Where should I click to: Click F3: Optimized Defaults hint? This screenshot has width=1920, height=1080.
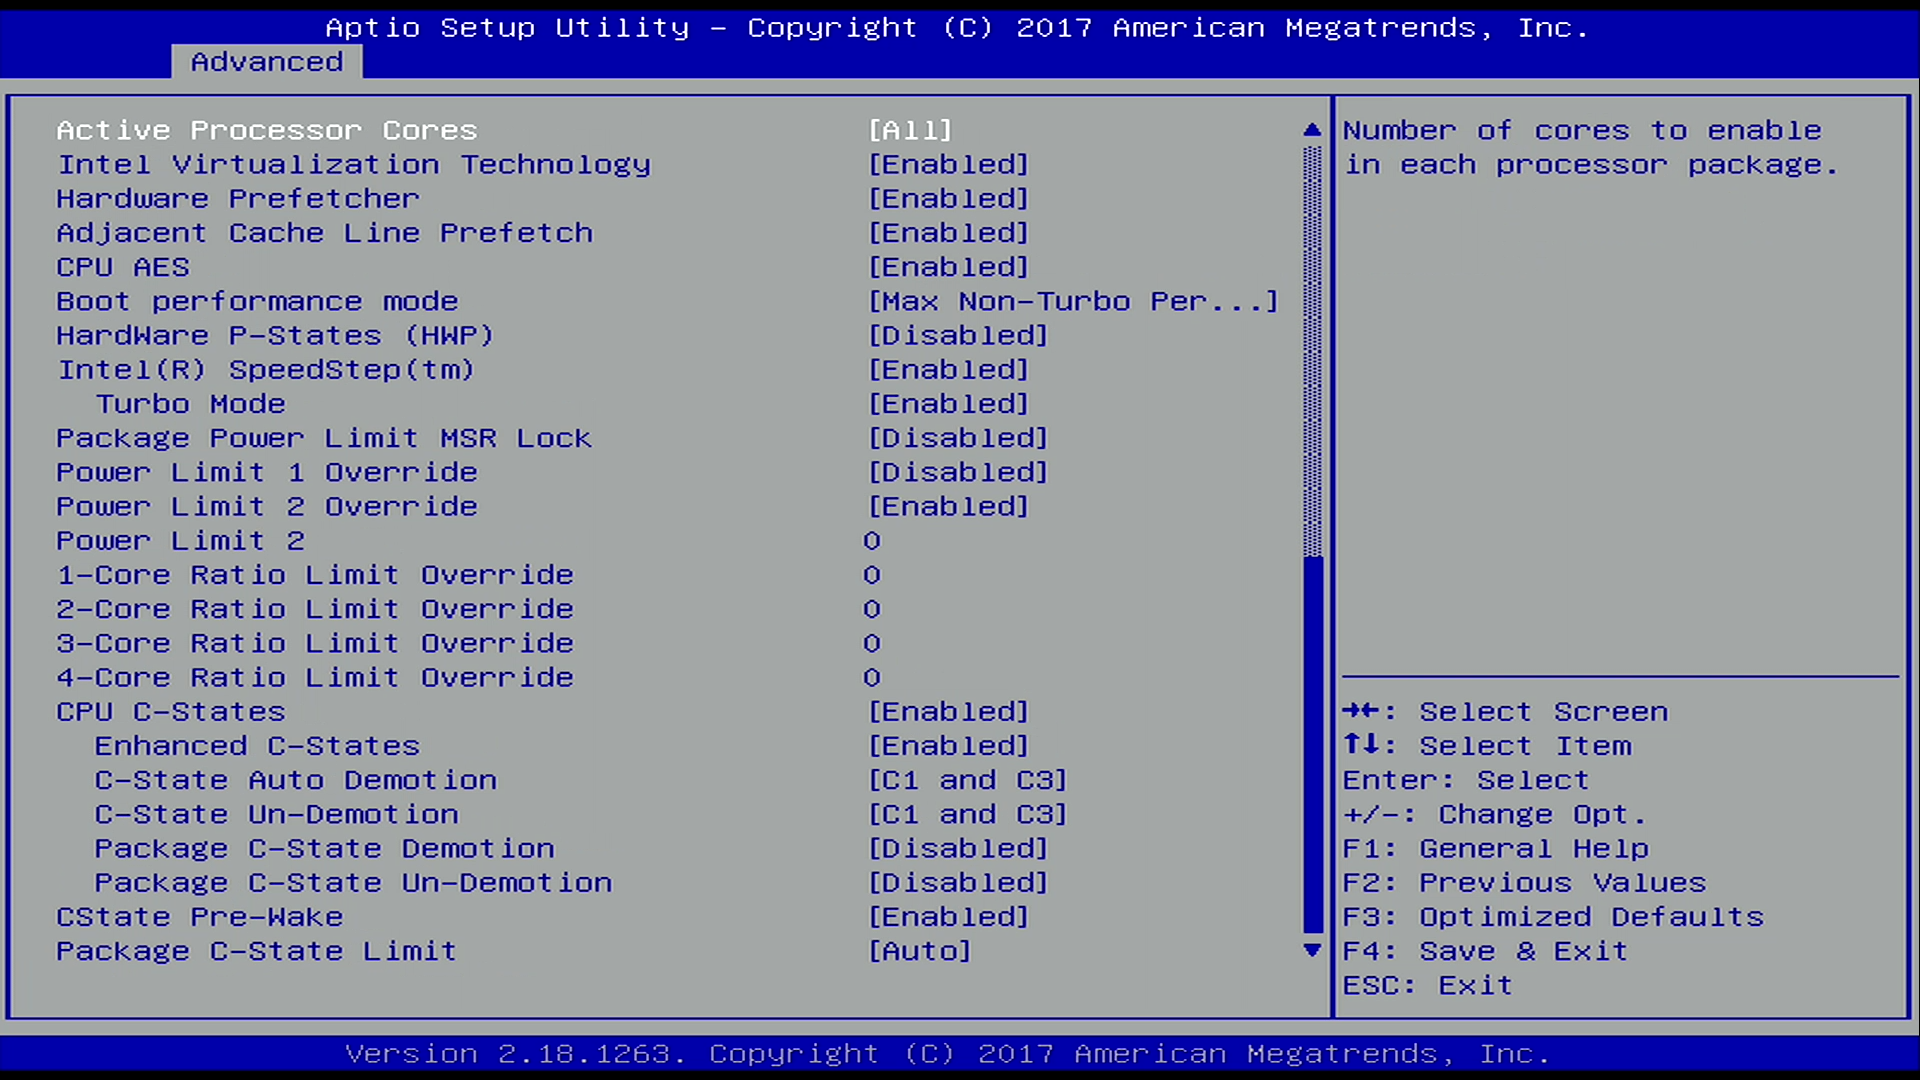(1553, 917)
